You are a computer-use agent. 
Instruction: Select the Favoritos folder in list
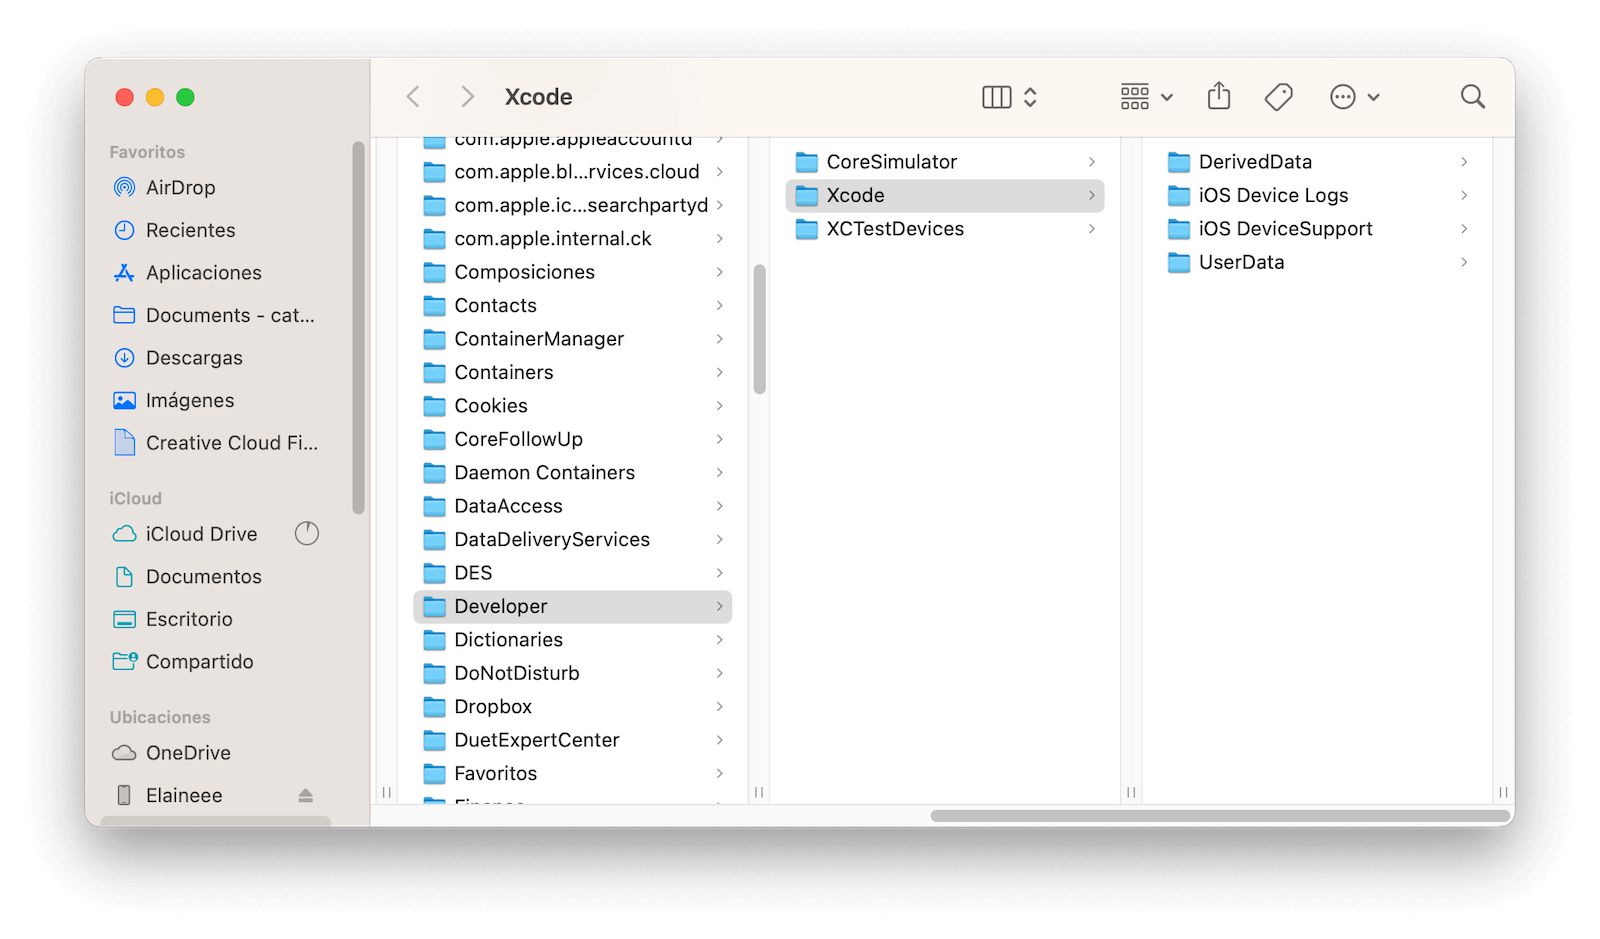tap(572, 774)
